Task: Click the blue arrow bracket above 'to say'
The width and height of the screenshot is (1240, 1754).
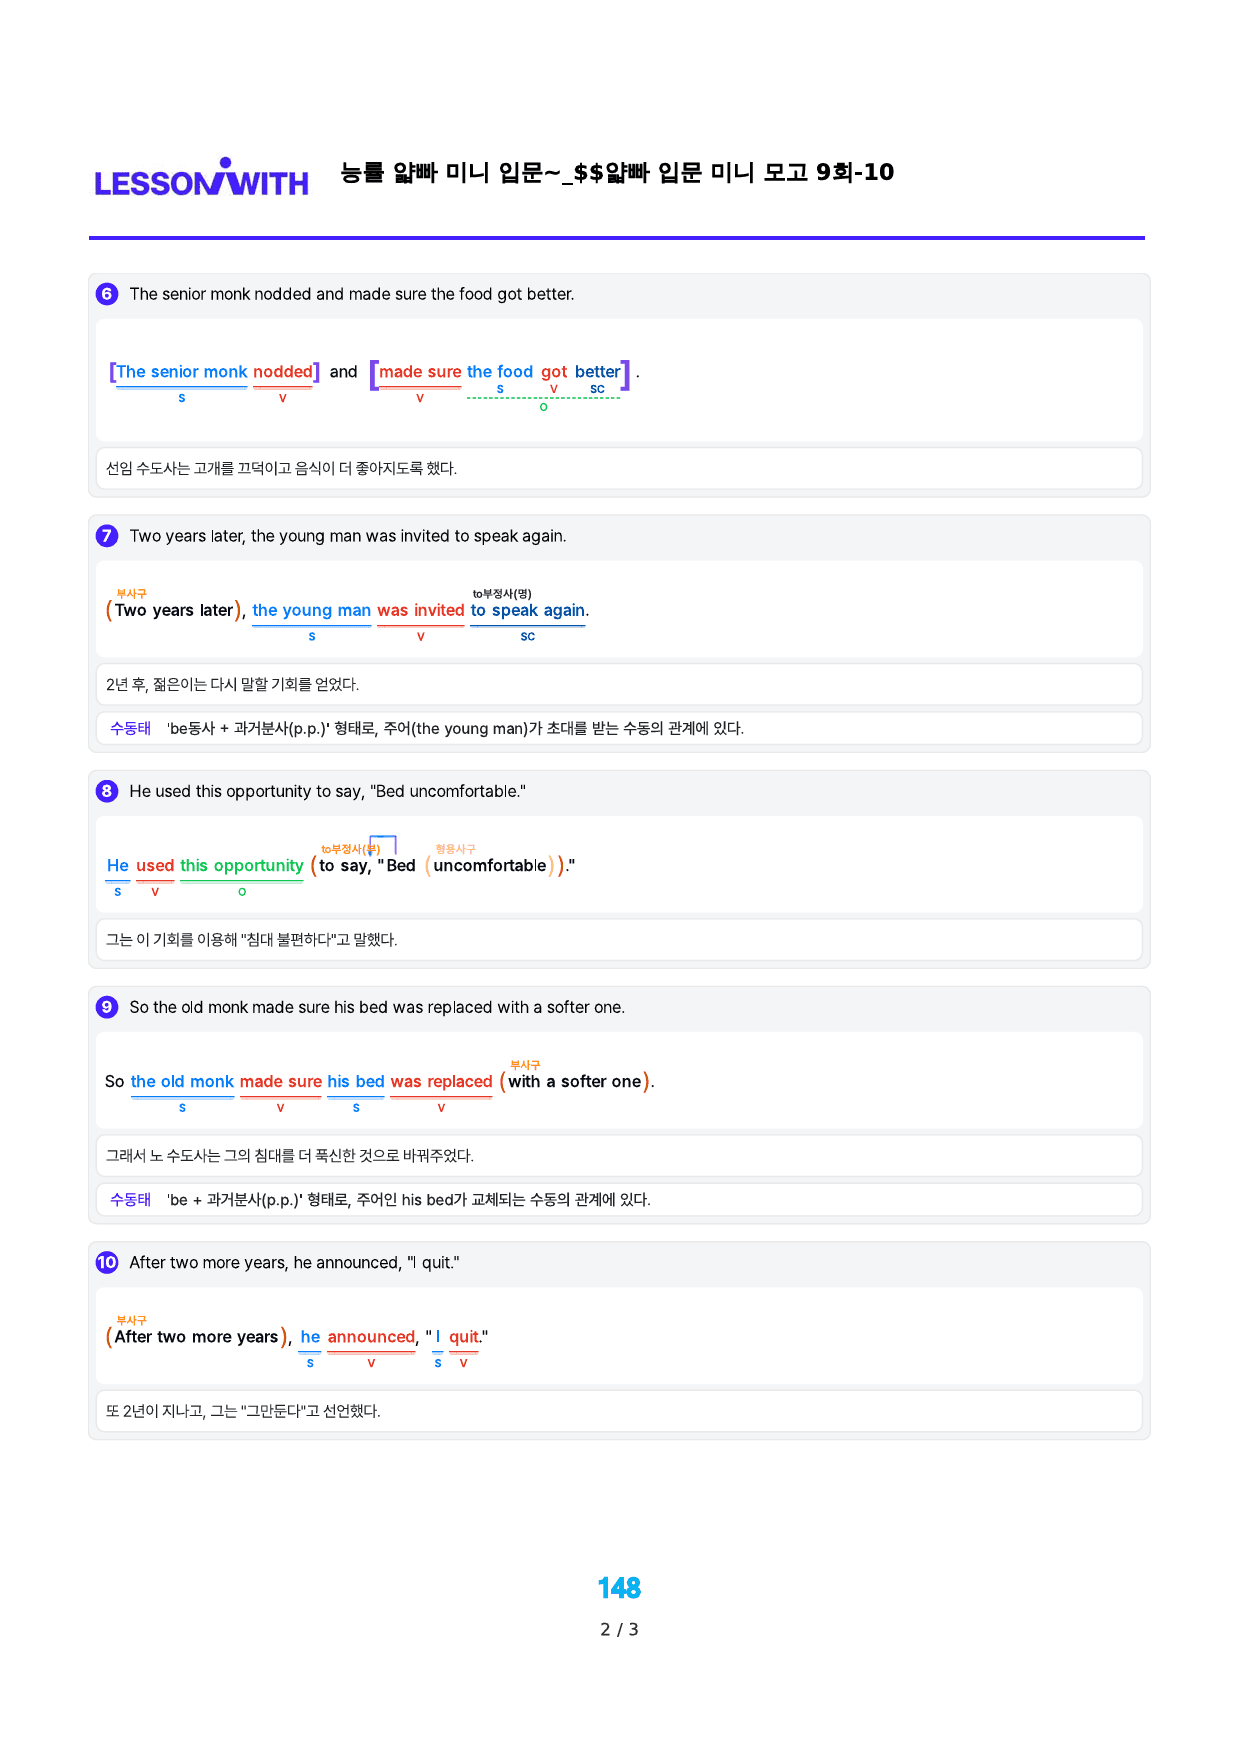Action: (383, 845)
